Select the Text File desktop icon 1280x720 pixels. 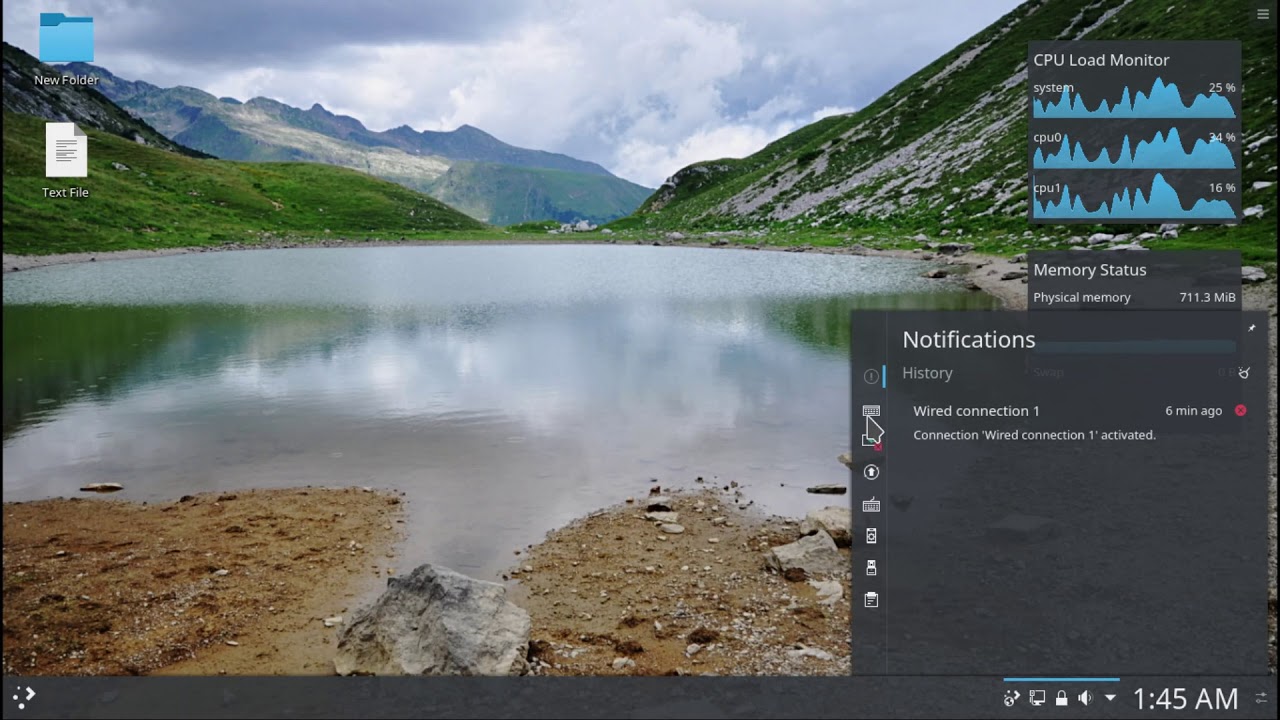click(x=66, y=160)
